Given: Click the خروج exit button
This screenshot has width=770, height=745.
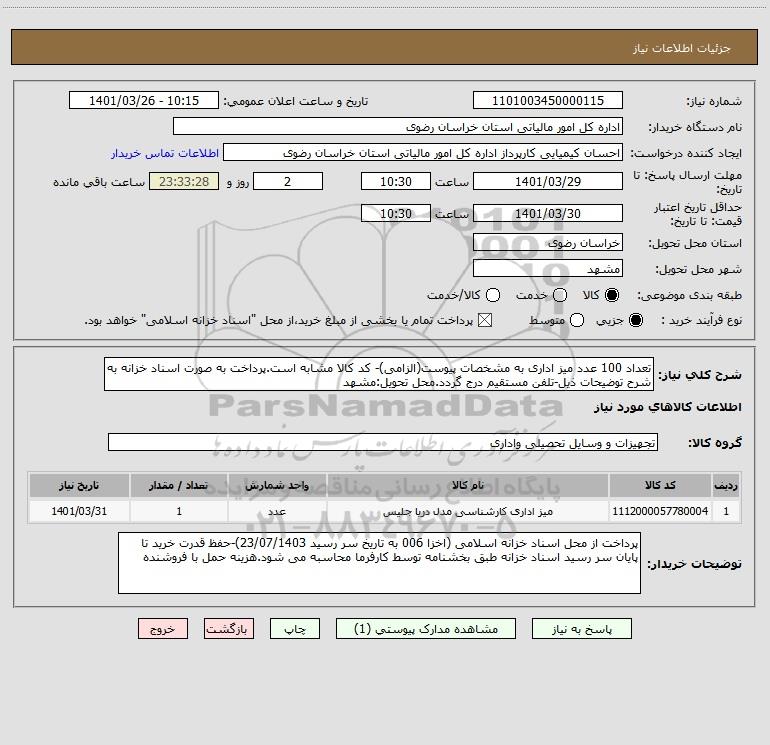Looking at the screenshot, I should 163,629.
